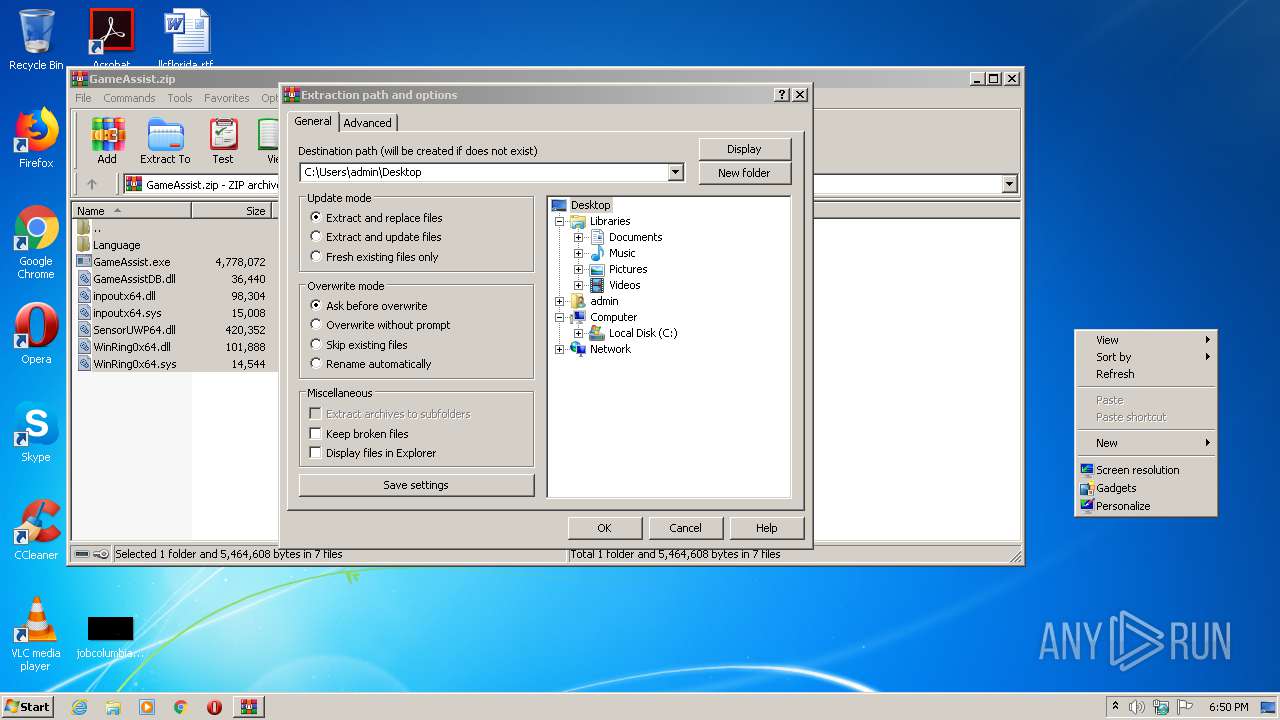Select Local Disk (C:) in folder tree
This screenshot has height=720, width=1280.
click(643, 333)
